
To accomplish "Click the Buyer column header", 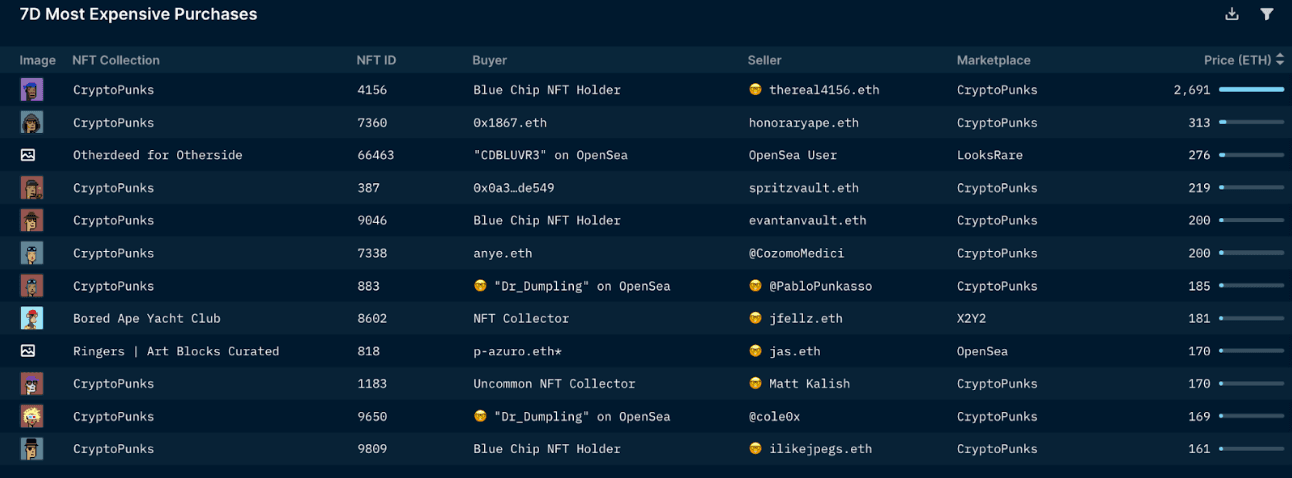I will (x=490, y=60).
